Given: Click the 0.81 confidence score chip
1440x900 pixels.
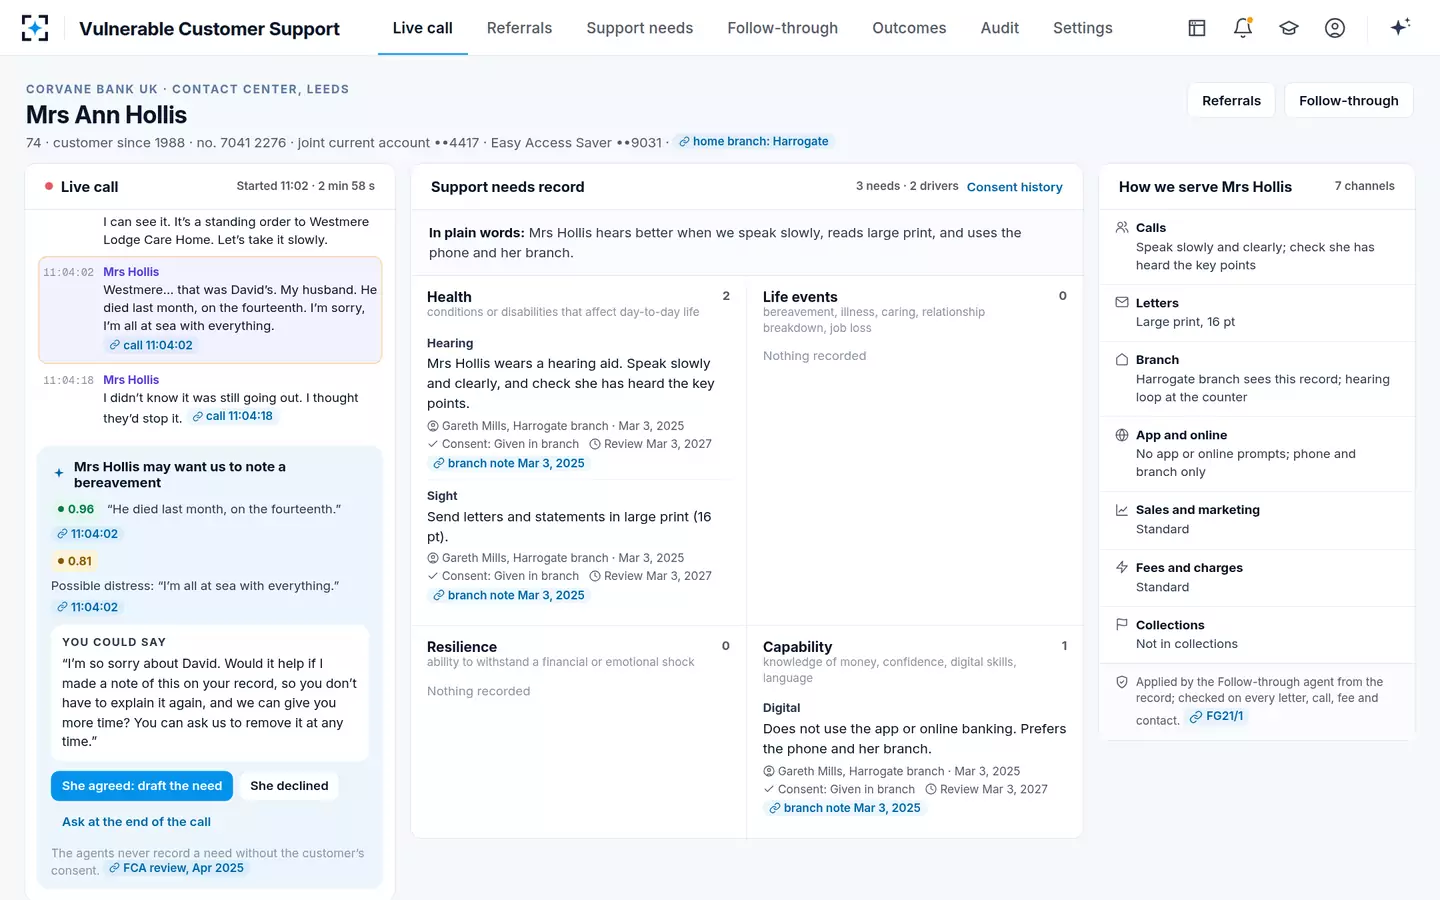Looking at the screenshot, I should pyautogui.click(x=75, y=561).
